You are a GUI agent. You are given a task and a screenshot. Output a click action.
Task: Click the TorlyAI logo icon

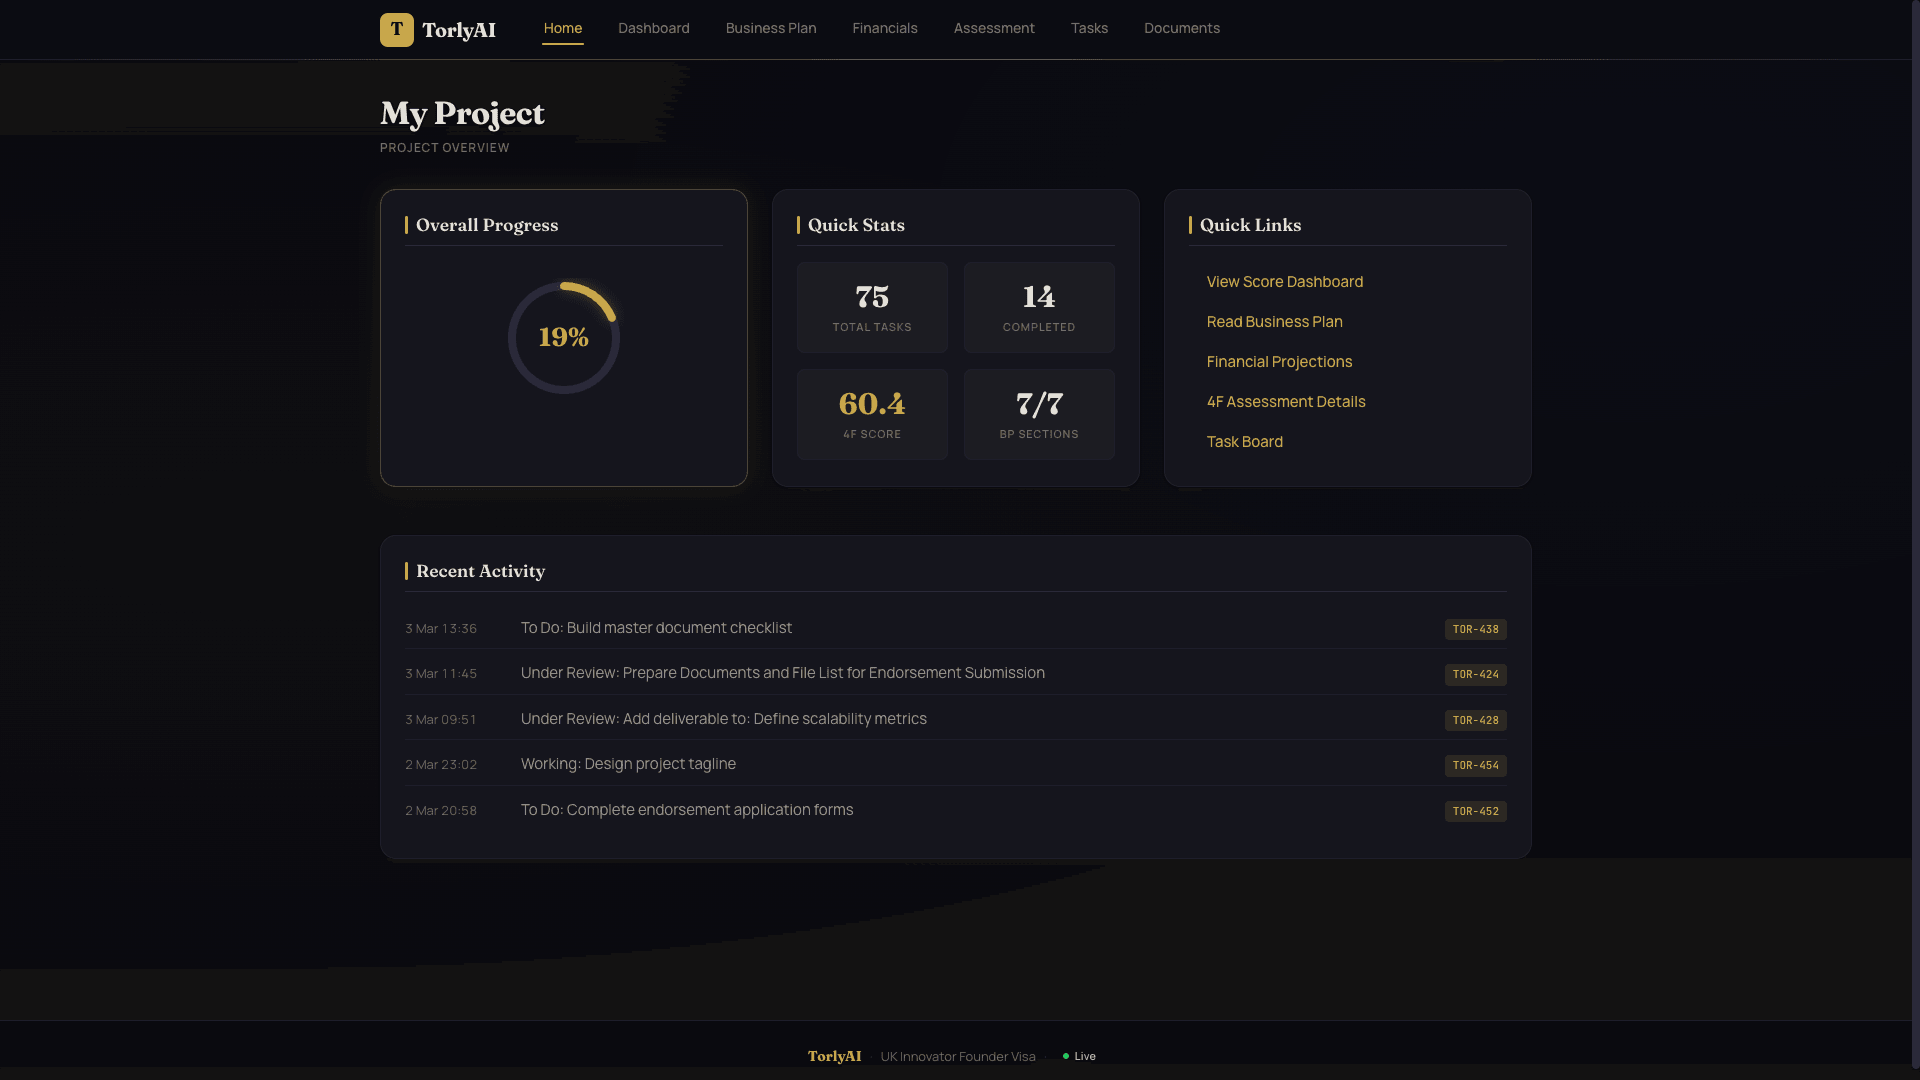396,29
